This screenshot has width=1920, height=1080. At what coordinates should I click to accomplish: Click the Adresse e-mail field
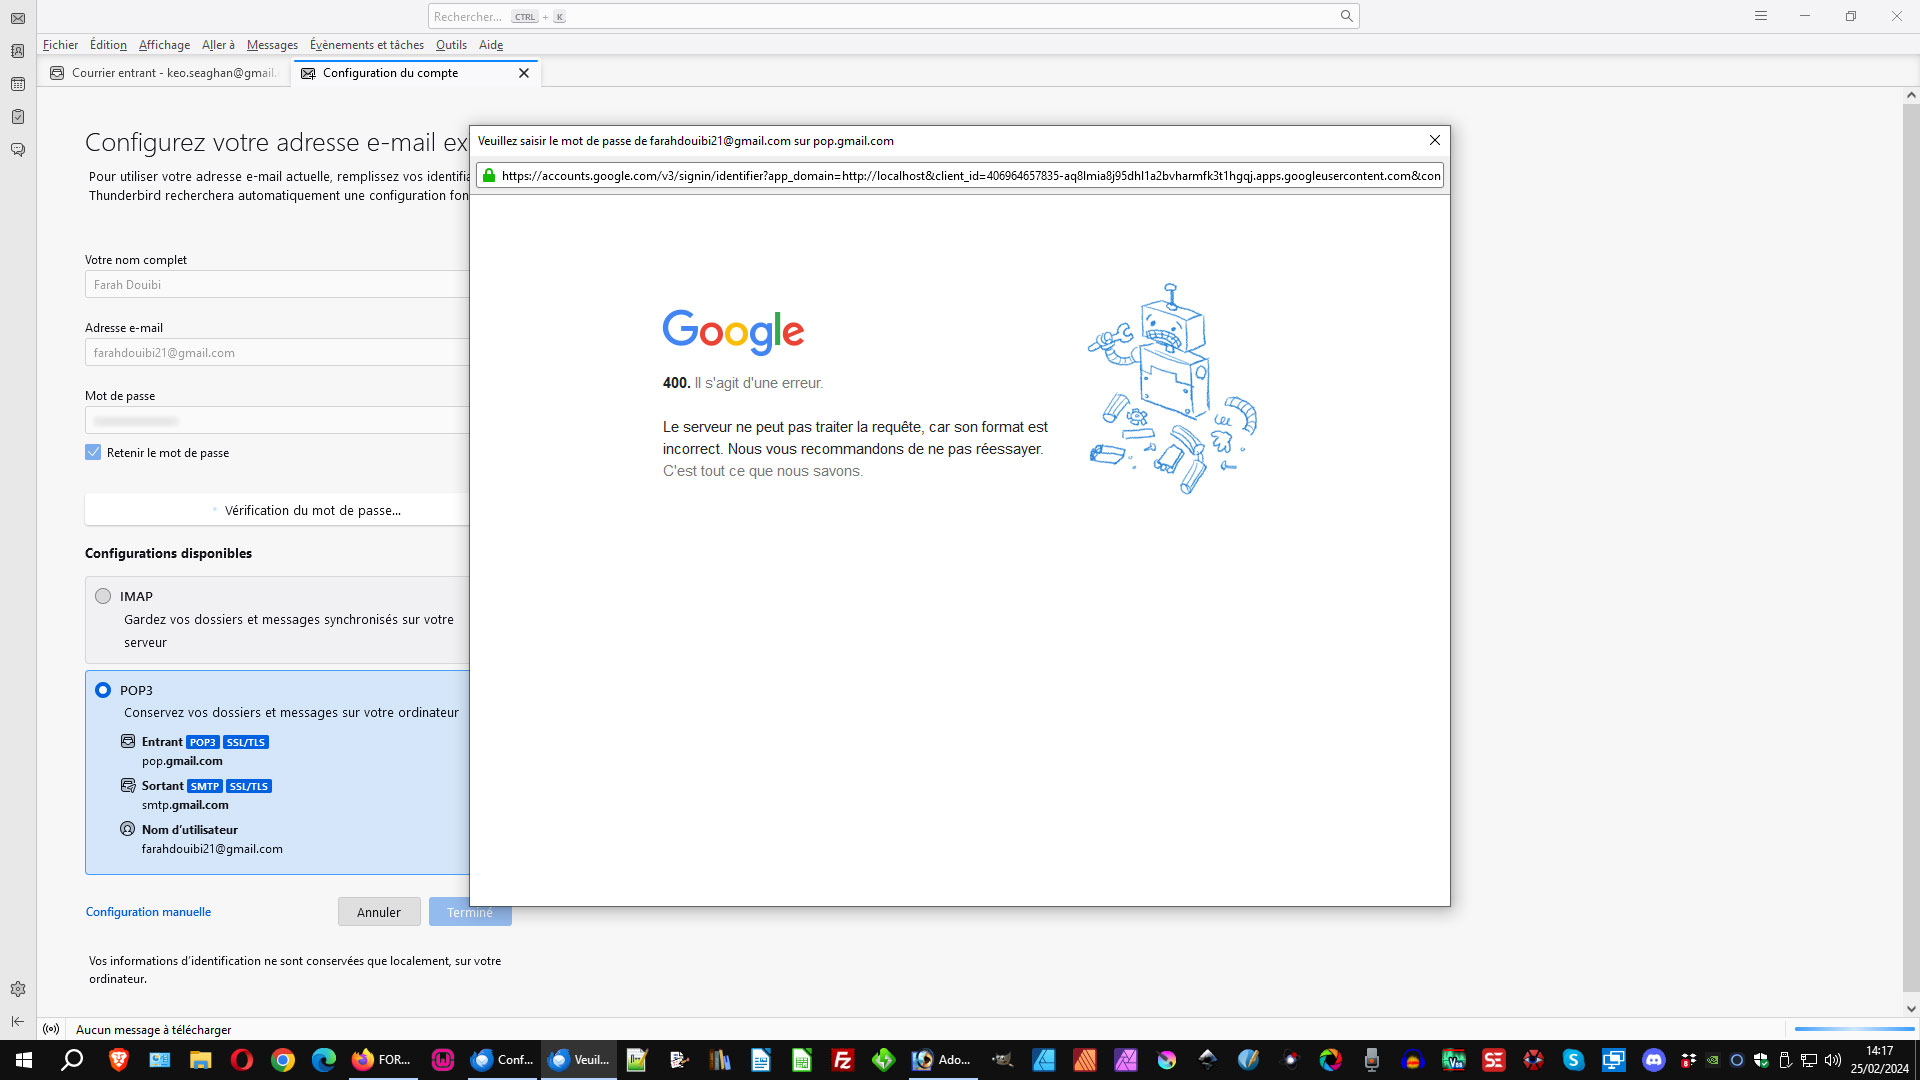277,353
